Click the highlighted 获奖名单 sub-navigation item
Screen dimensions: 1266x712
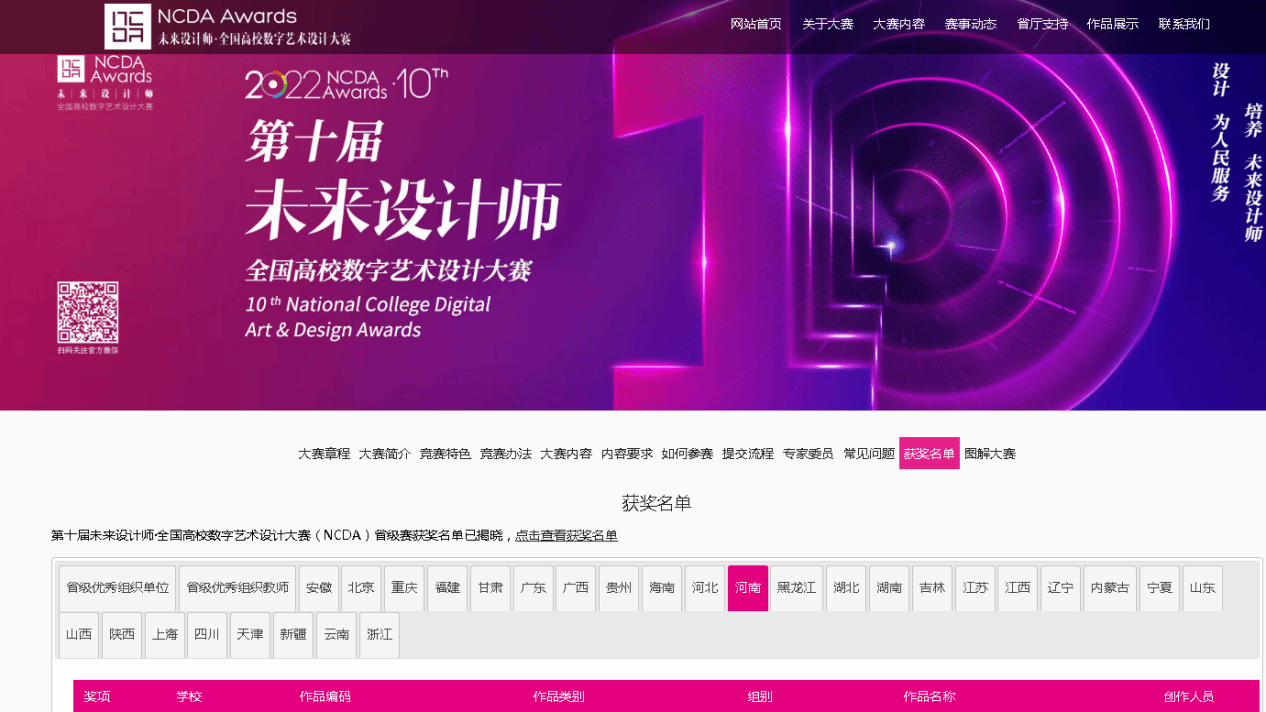929,454
